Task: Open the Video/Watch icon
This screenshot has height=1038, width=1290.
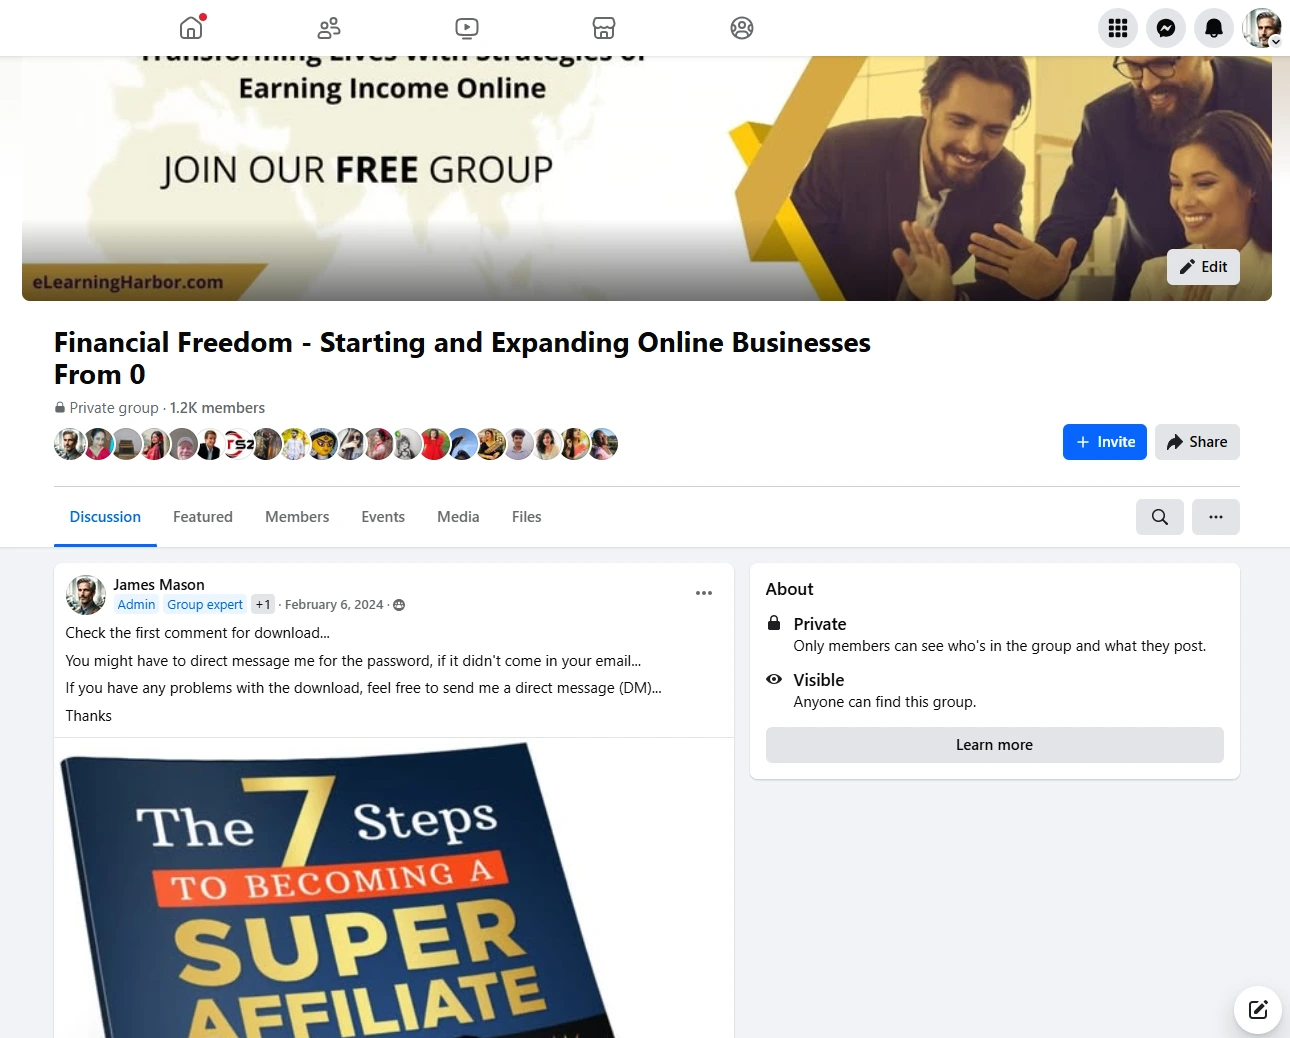Action: (467, 28)
